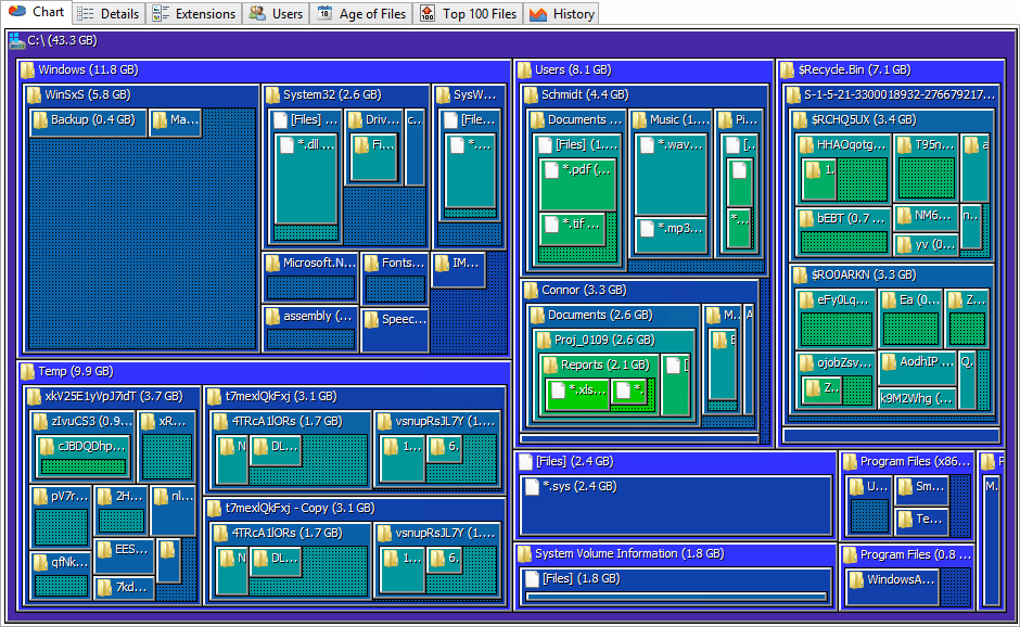Click the Schmidt (4.4 GB) folder icon
This screenshot has height=627, width=1020.
click(x=531, y=95)
